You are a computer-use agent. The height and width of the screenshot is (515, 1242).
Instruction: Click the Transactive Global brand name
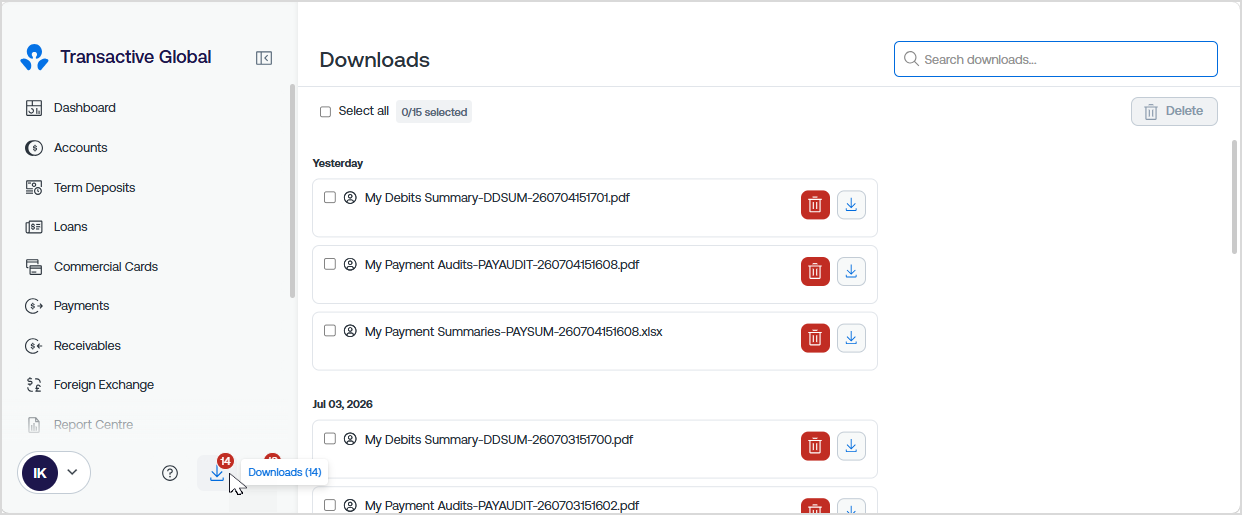click(x=136, y=57)
